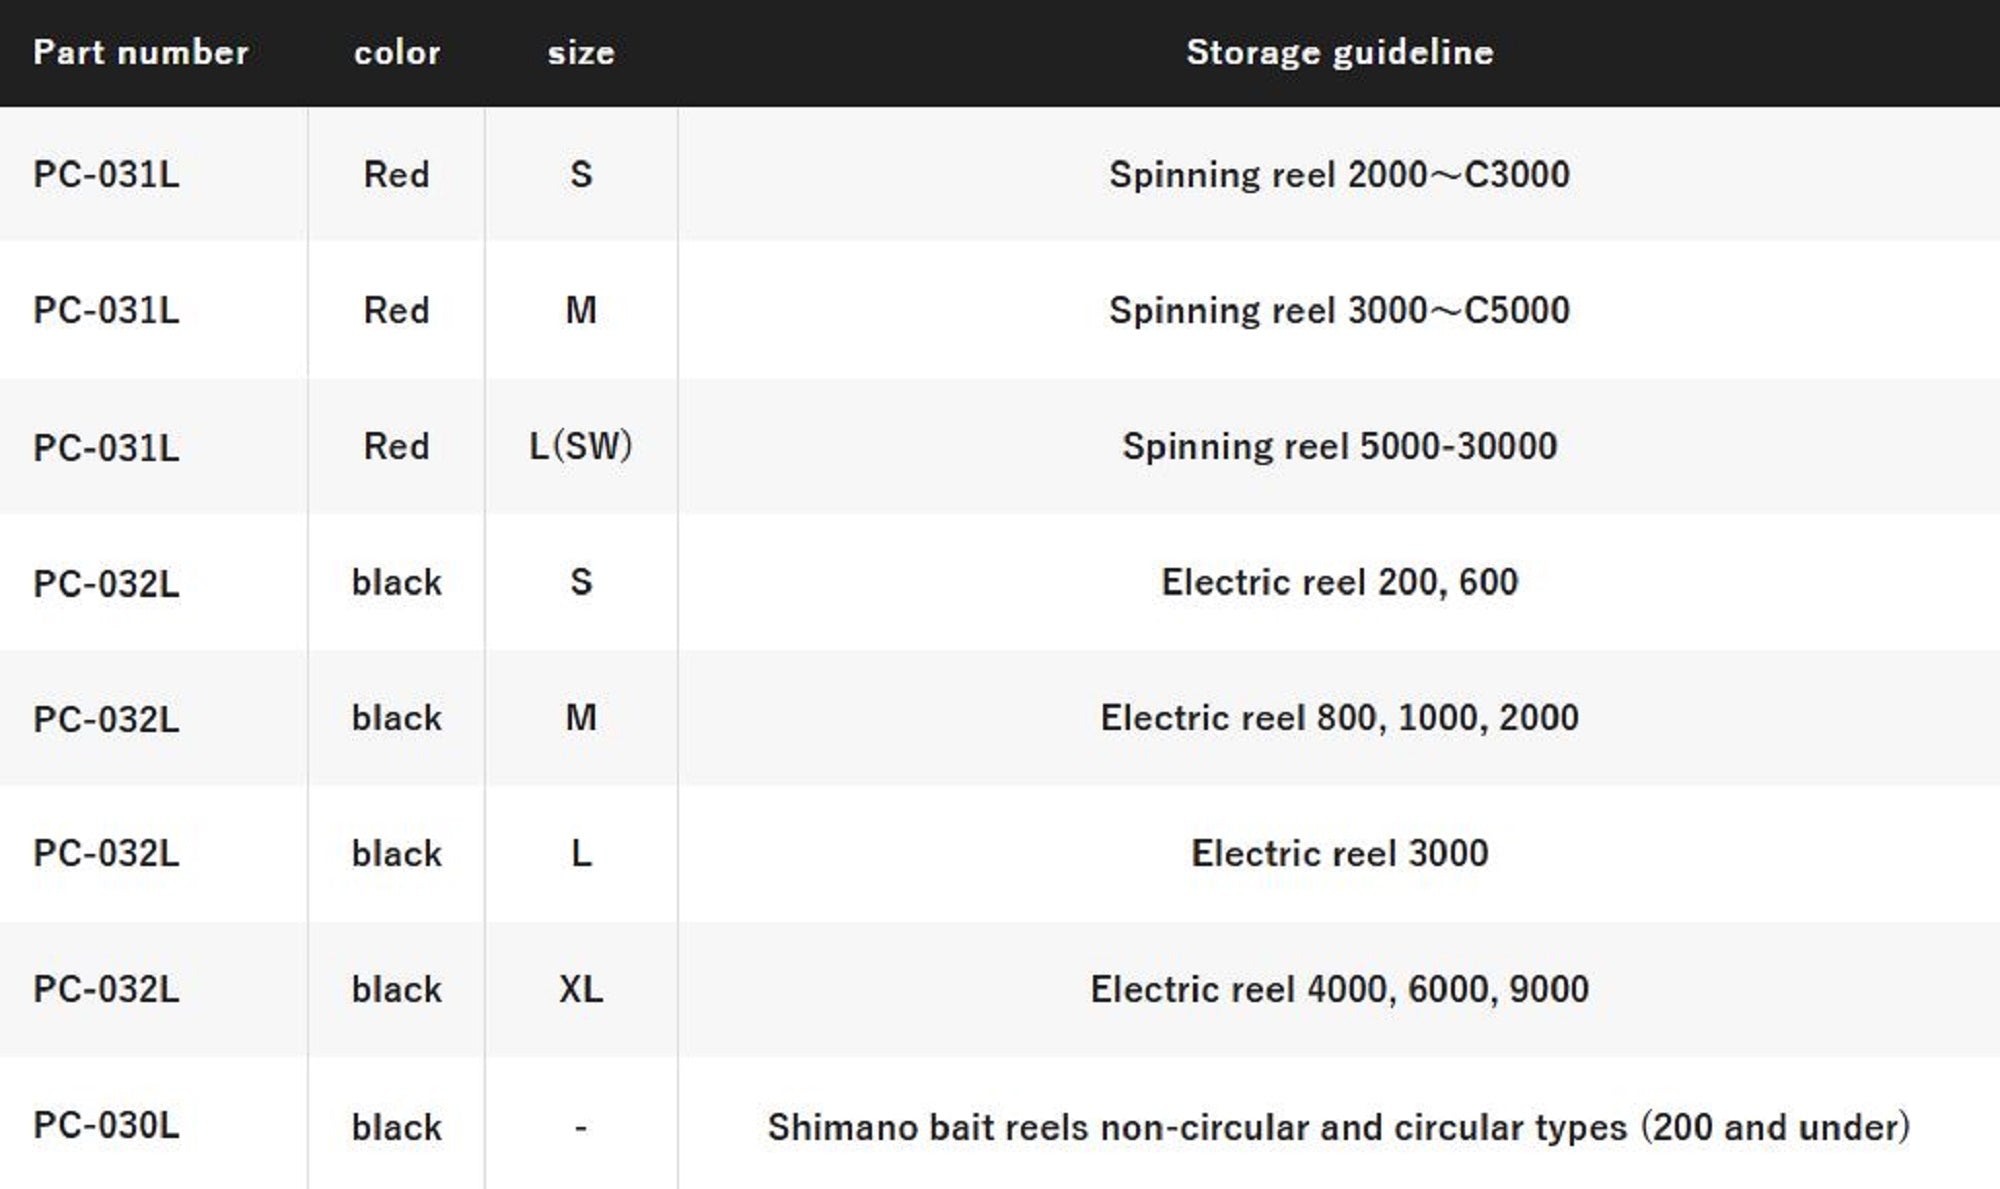Select the Spinning reel 2000~C3000 cell
2000x1189 pixels.
click(x=1340, y=174)
